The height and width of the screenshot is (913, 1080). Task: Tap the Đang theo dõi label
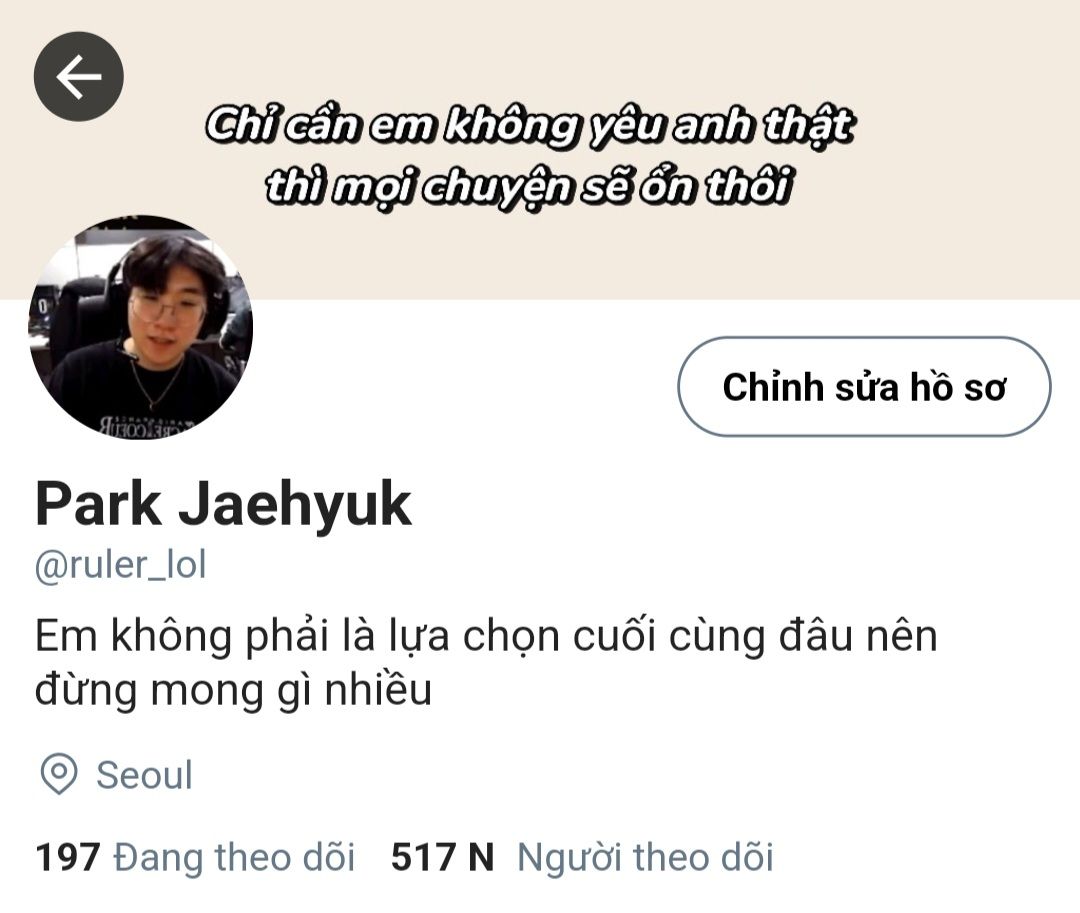point(234,857)
